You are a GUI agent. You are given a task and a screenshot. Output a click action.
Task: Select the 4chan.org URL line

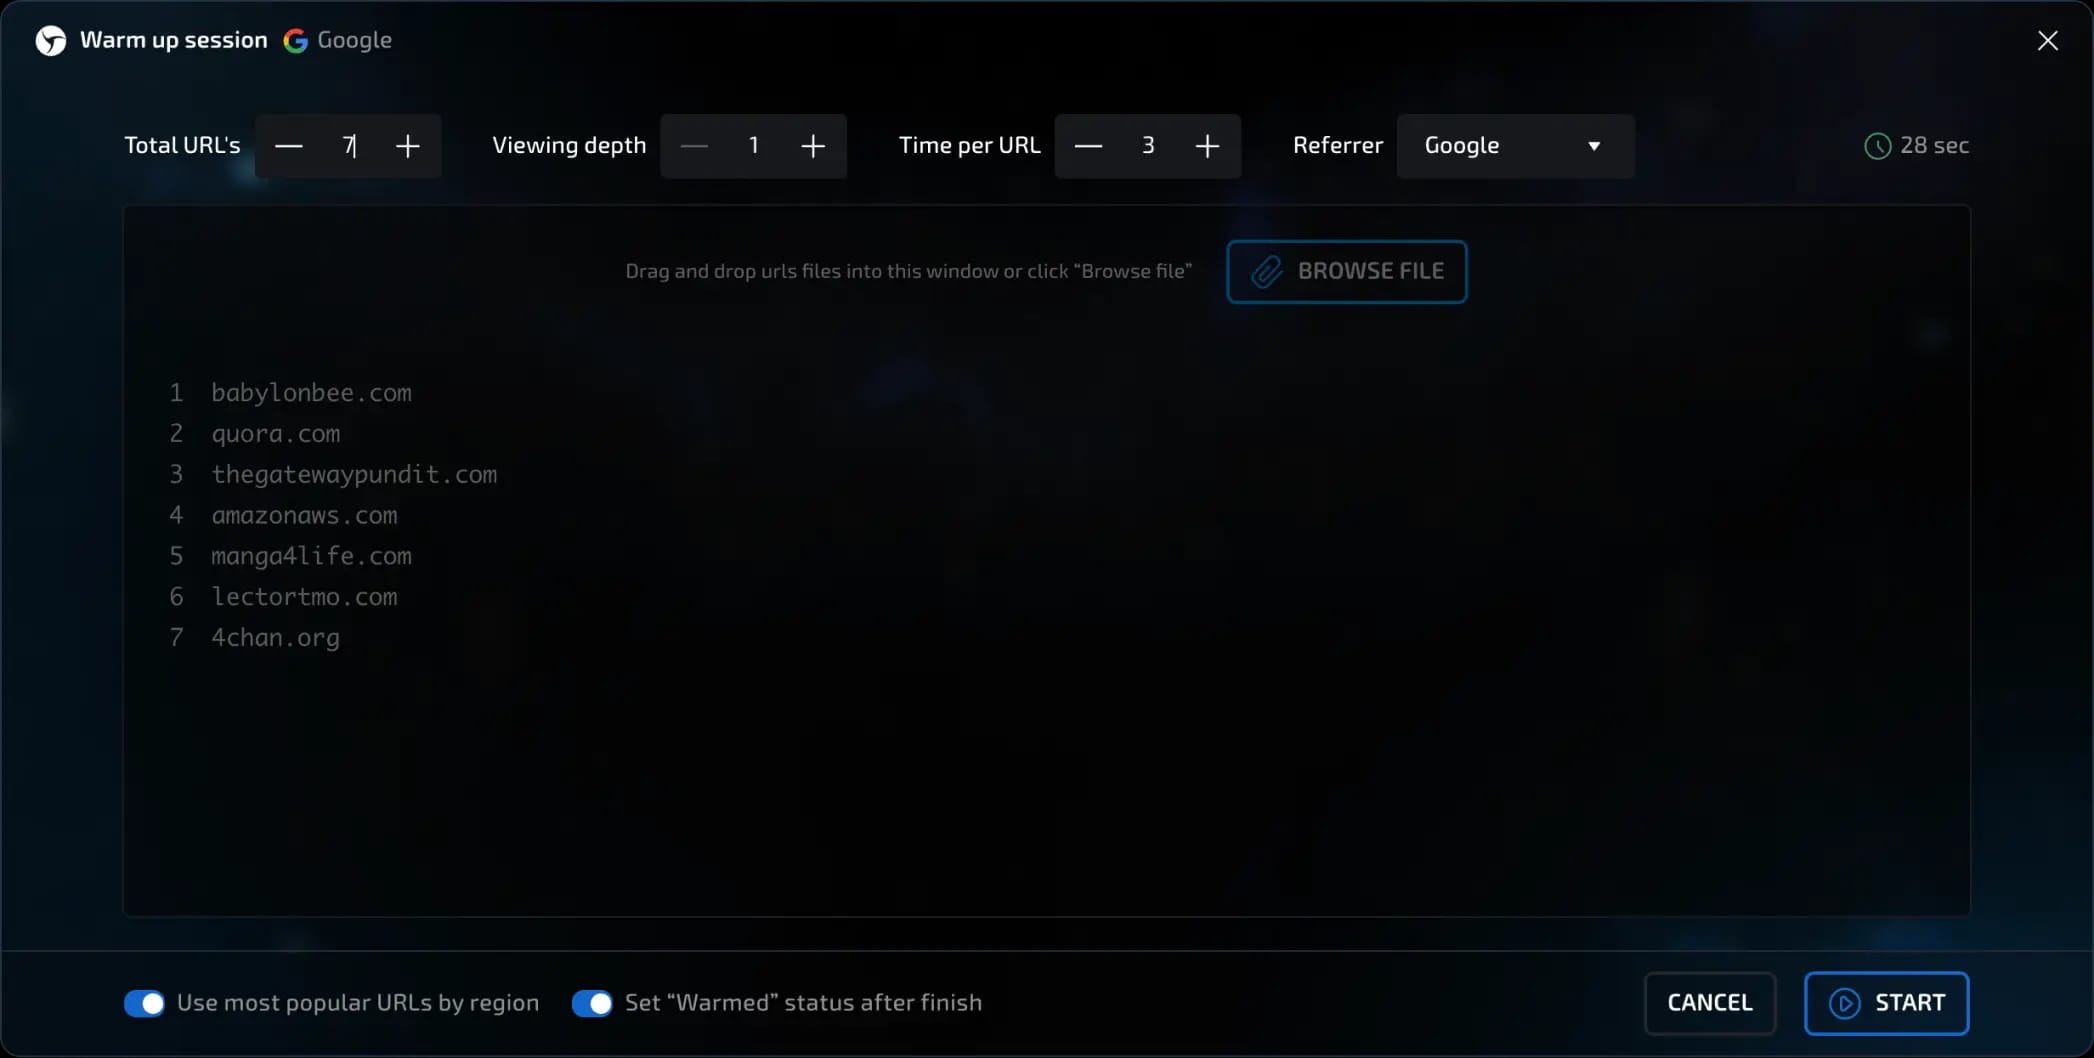coord(275,638)
